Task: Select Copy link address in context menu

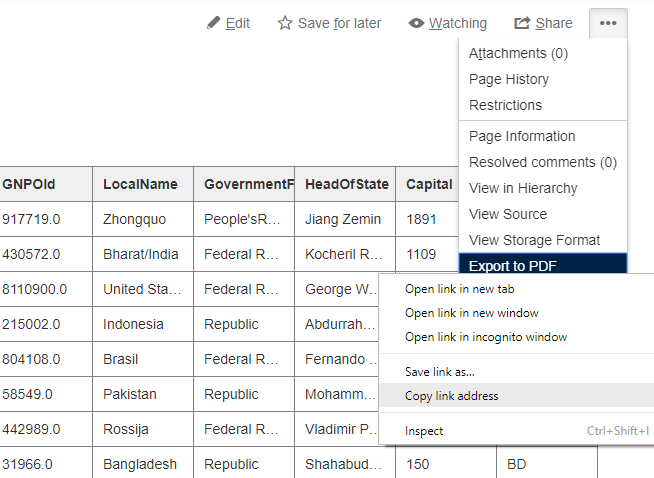Action: (451, 396)
